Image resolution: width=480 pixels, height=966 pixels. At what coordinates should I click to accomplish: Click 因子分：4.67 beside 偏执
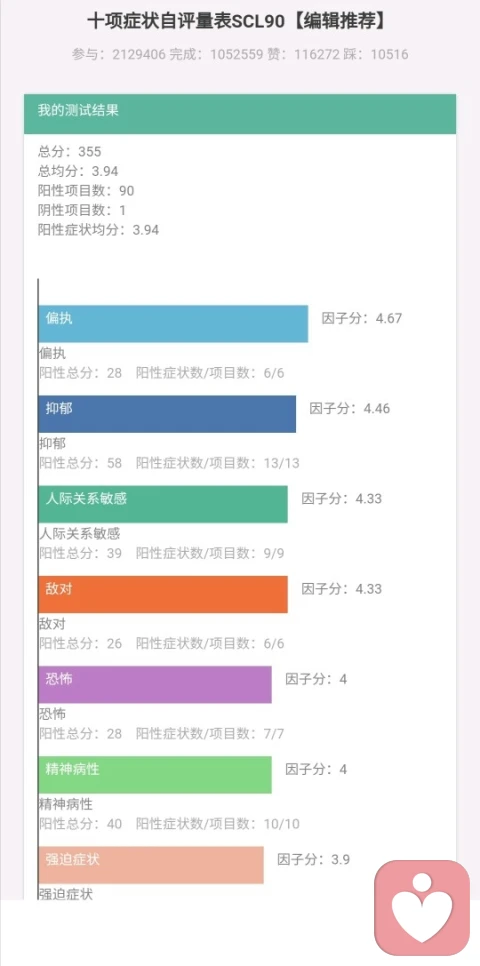[x=362, y=319]
